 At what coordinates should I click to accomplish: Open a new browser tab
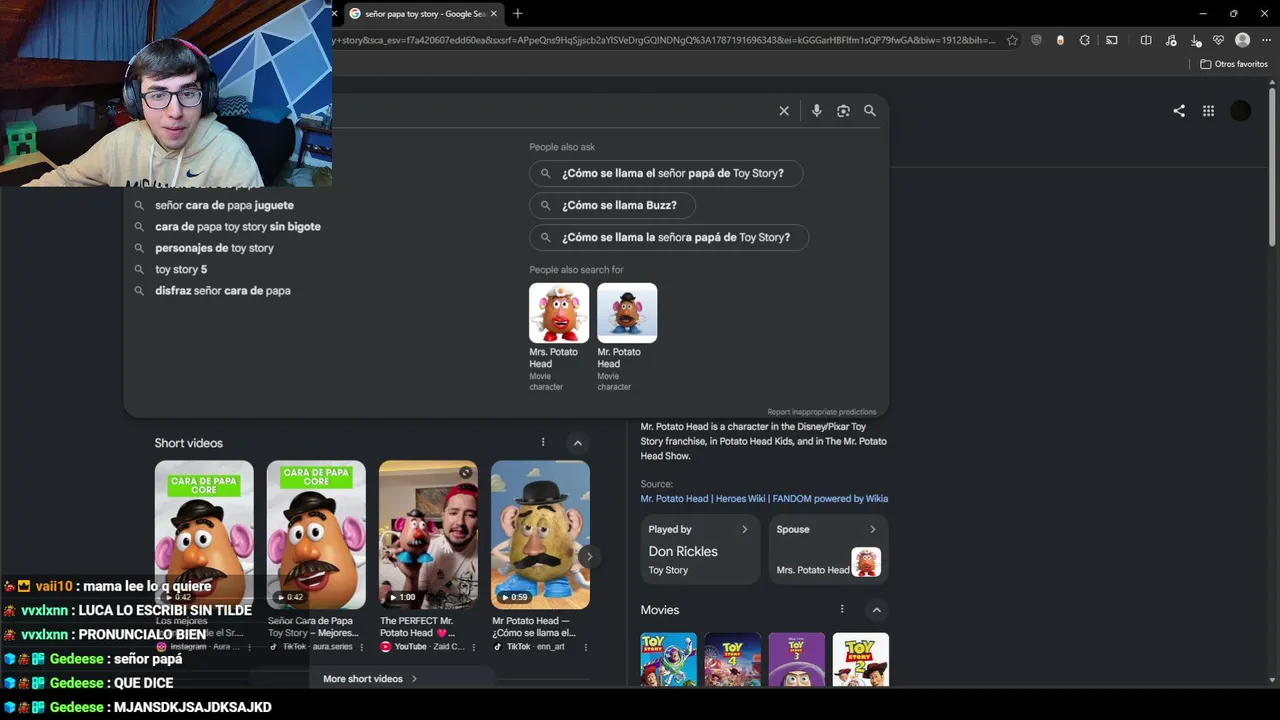click(517, 14)
